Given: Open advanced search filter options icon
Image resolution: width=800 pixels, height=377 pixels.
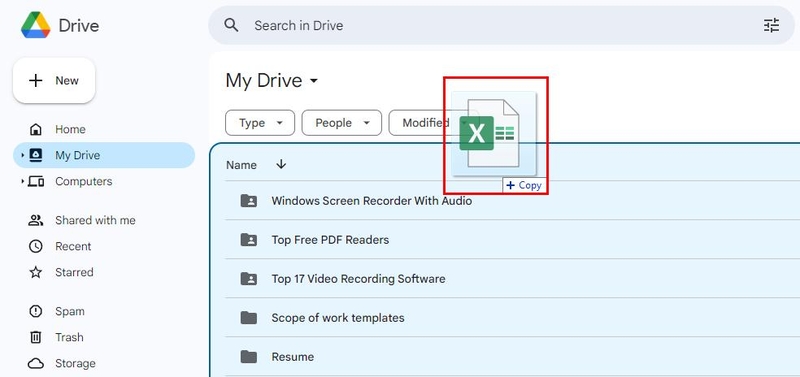Looking at the screenshot, I should tap(771, 25).
